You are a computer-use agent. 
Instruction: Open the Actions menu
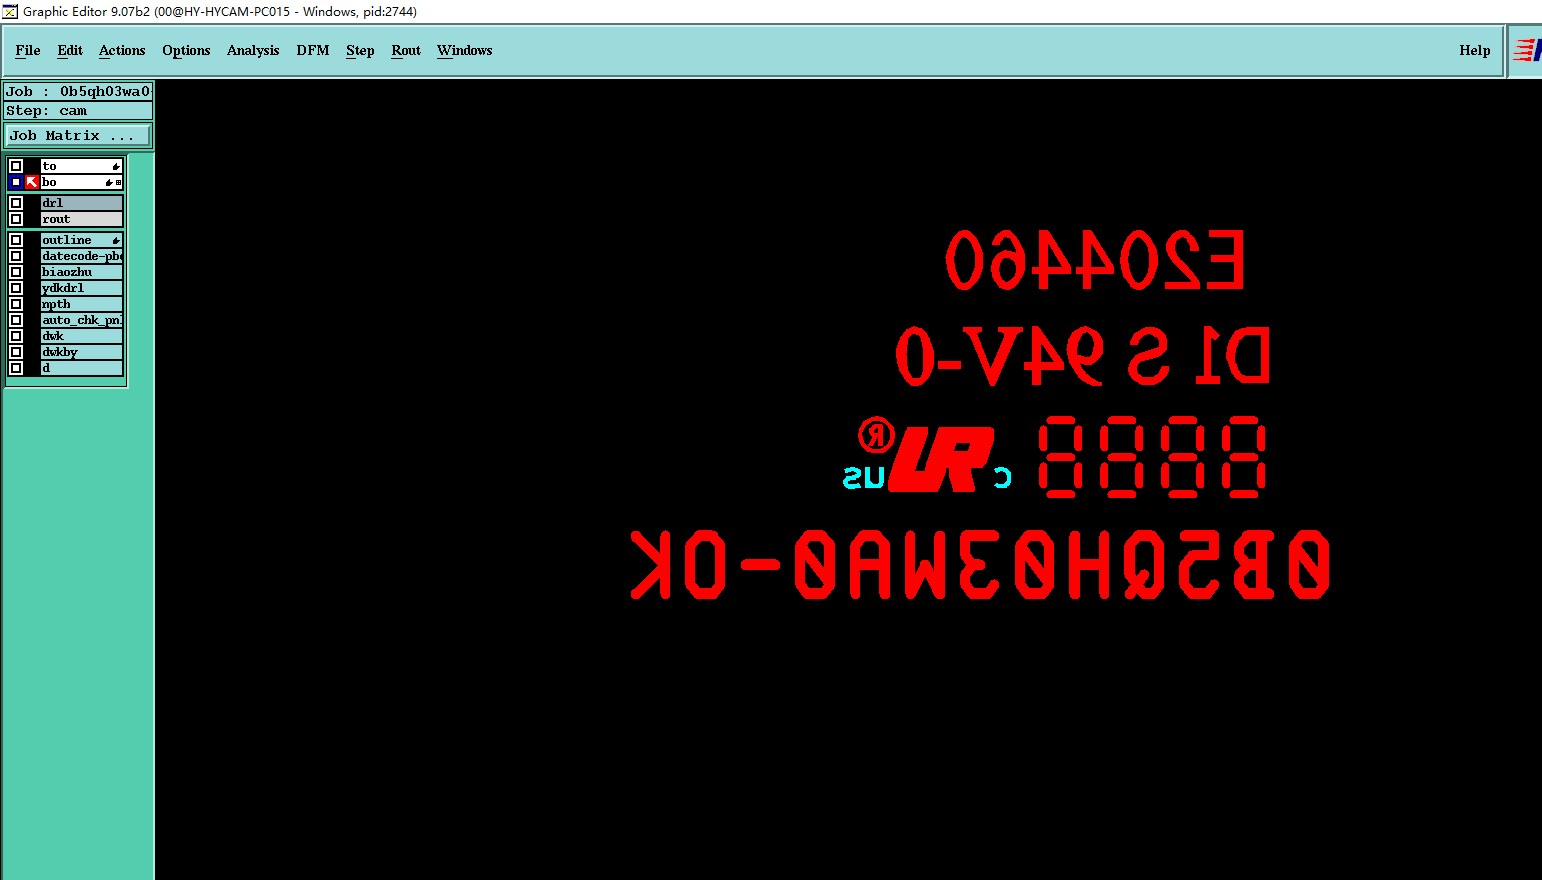pos(122,50)
